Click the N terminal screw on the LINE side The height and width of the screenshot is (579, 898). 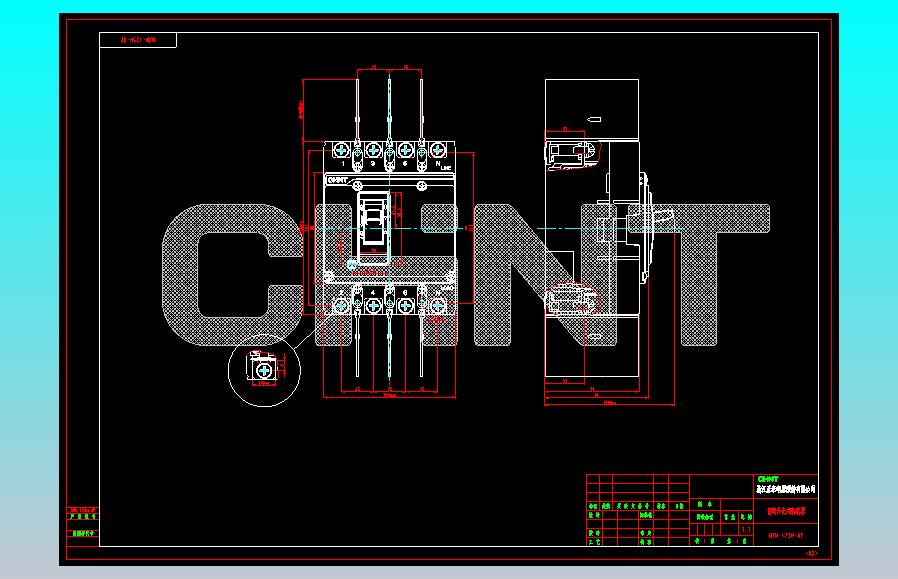click(438, 150)
